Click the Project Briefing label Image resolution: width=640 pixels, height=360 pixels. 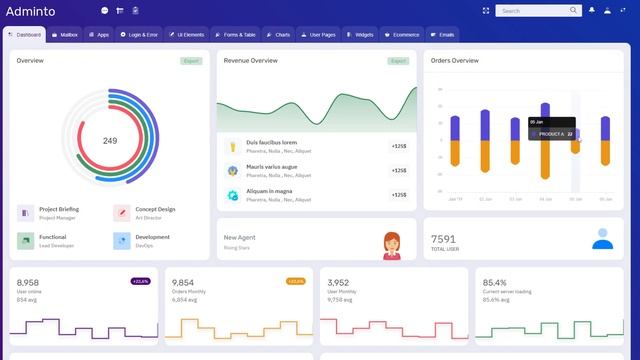(x=59, y=209)
